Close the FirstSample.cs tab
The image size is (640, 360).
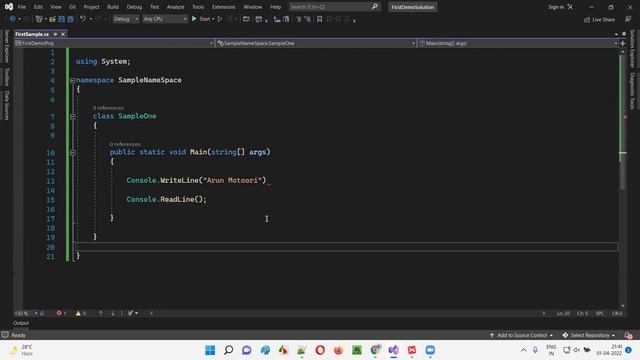[x=63, y=34]
